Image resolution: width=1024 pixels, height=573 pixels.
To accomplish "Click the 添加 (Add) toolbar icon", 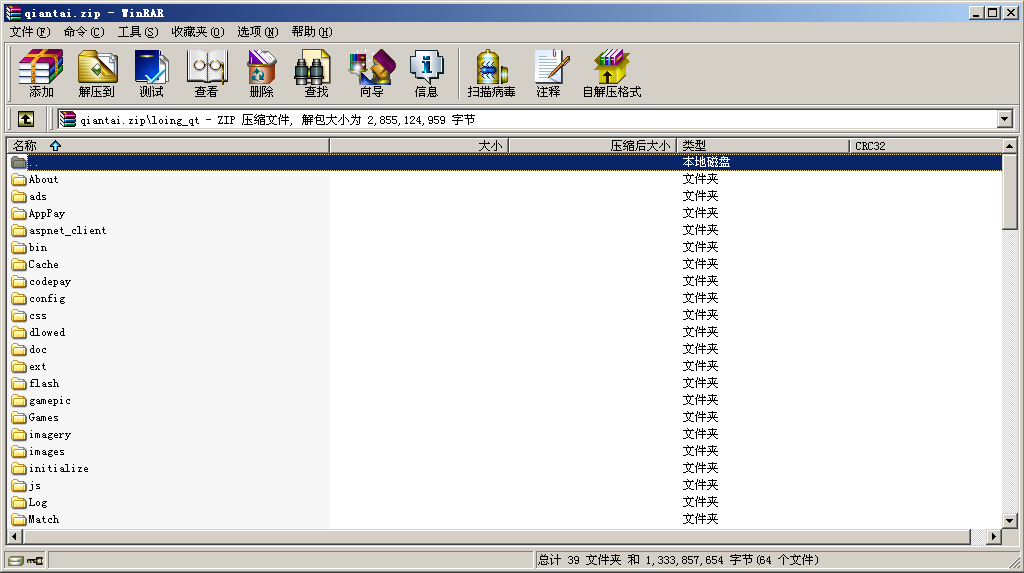I will [x=41, y=74].
